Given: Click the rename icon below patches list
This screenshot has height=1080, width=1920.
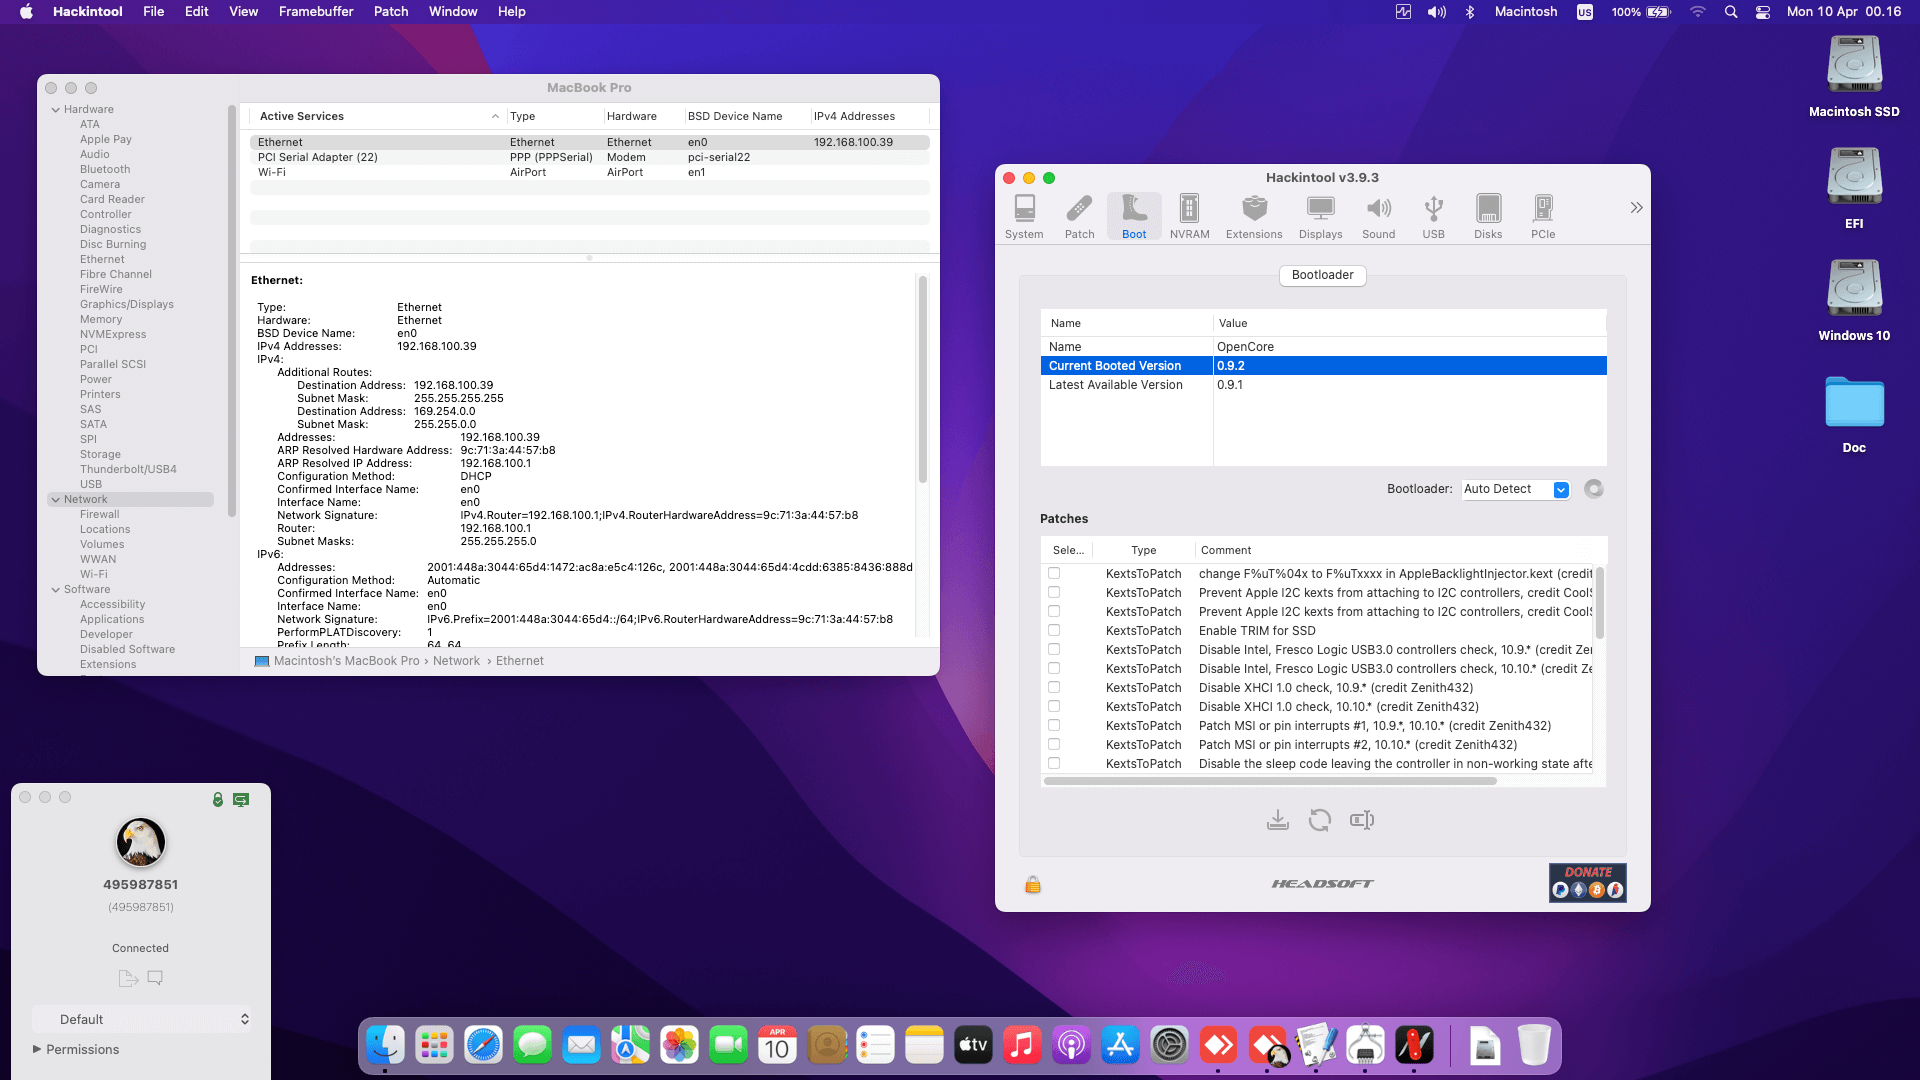Looking at the screenshot, I should pos(1362,820).
